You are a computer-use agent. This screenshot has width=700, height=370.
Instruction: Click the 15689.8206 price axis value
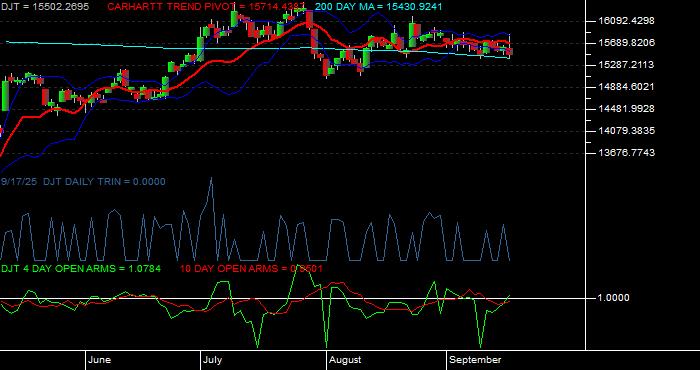tap(626, 42)
